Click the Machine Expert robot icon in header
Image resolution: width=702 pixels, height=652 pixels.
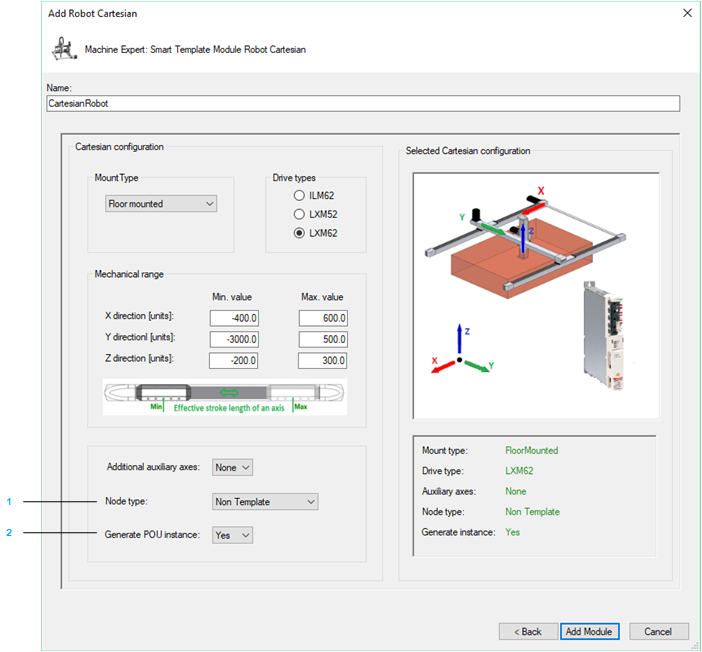pos(63,48)
